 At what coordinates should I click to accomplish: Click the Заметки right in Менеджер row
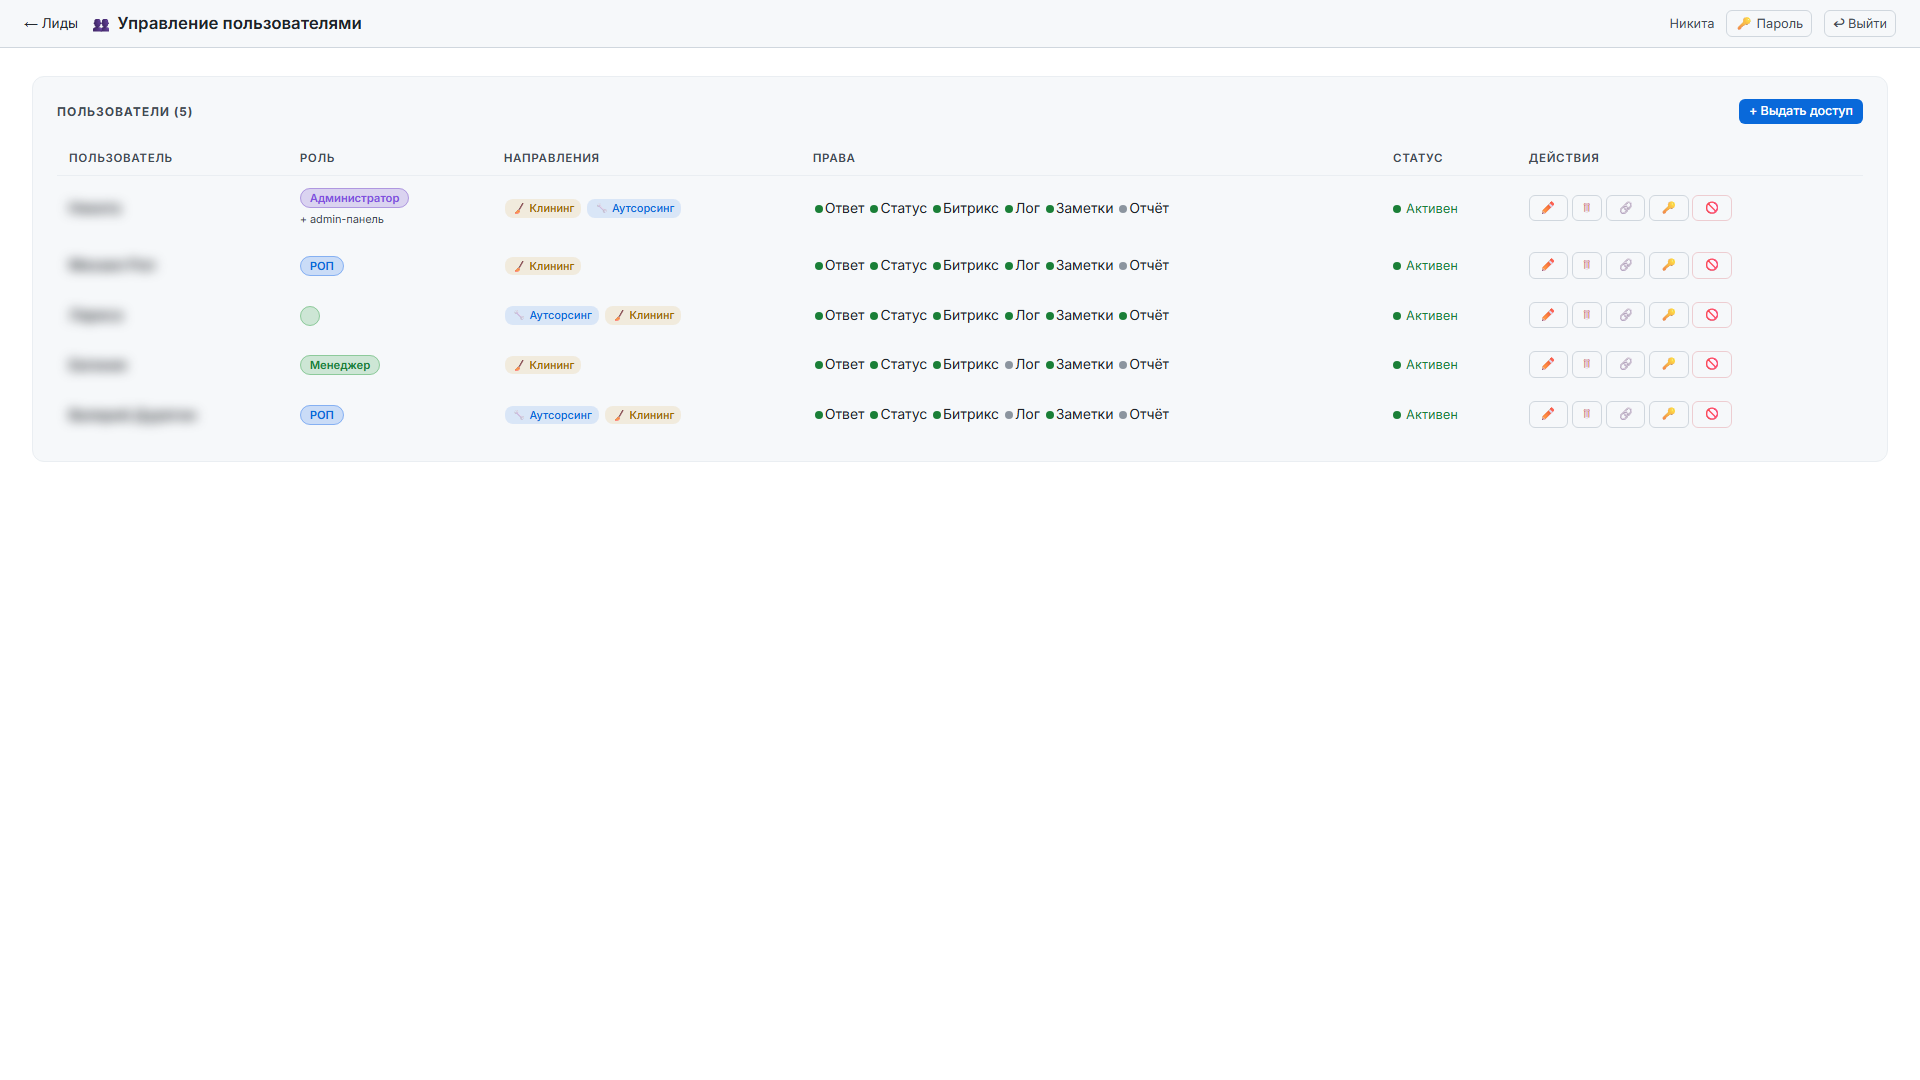(x=1079, y=364)
